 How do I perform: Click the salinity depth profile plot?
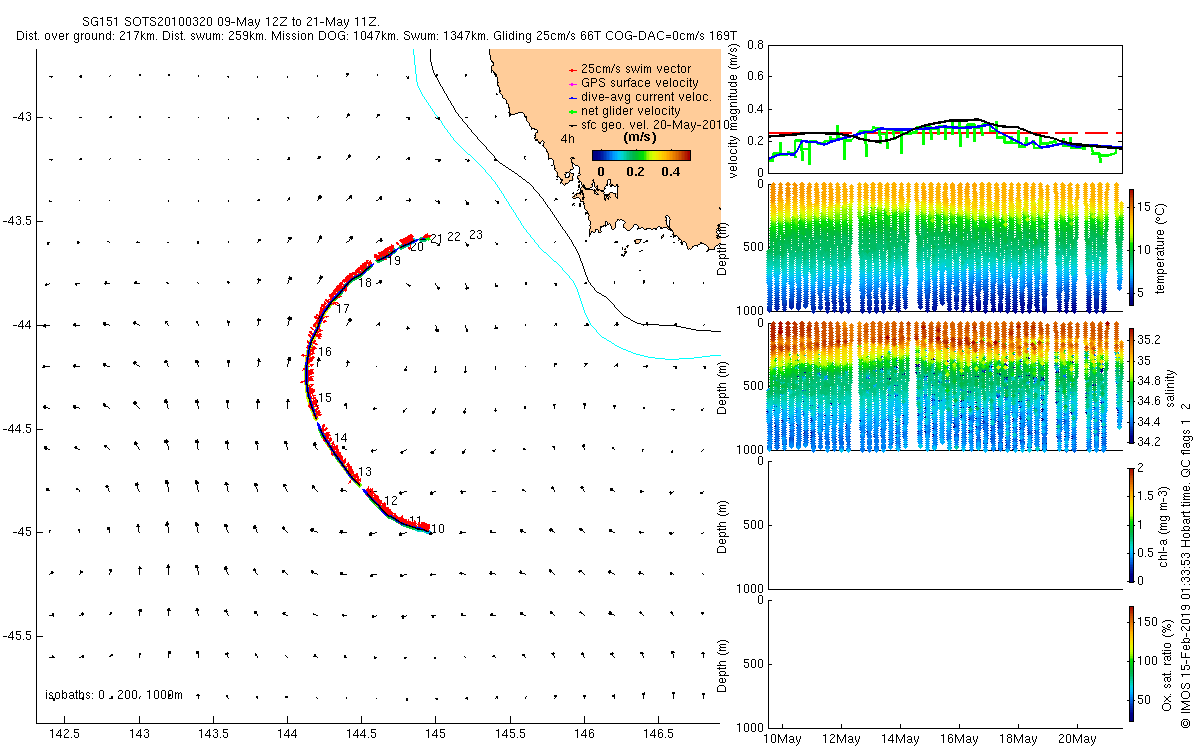(x=945, y=386)
